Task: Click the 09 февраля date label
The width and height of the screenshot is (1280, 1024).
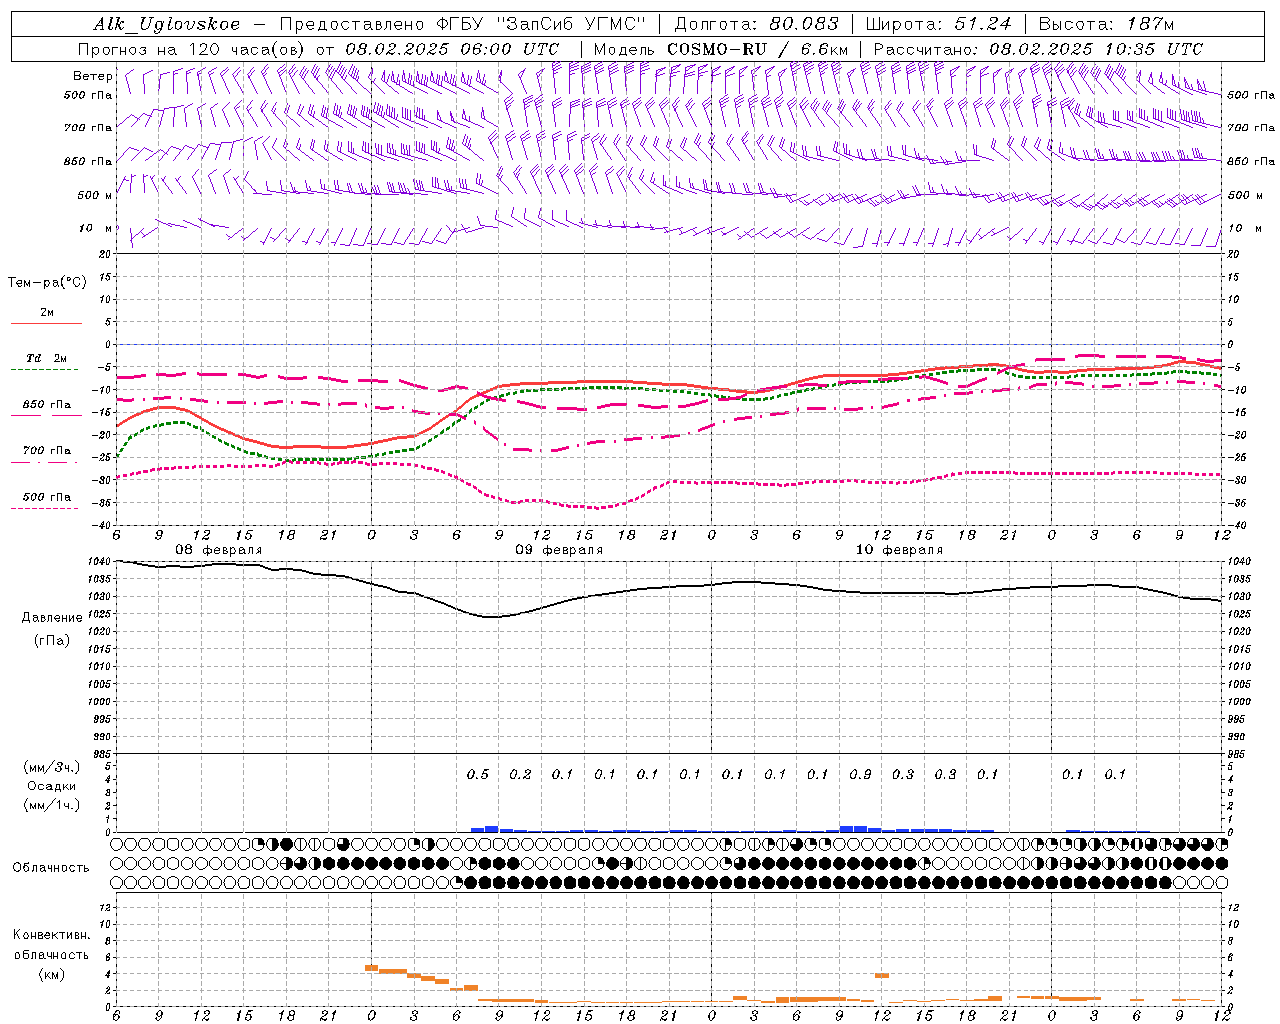Action: coord(559,550)
